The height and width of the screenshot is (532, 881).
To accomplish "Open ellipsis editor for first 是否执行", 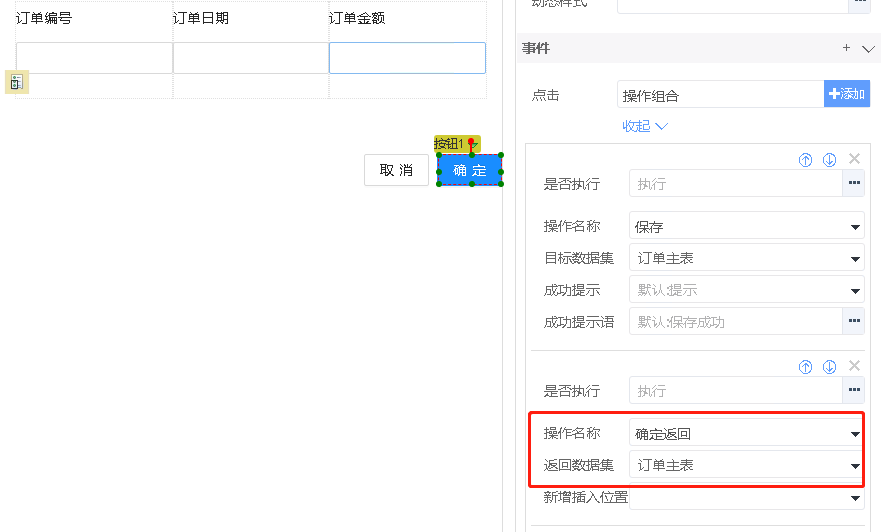I will (853, 183).
